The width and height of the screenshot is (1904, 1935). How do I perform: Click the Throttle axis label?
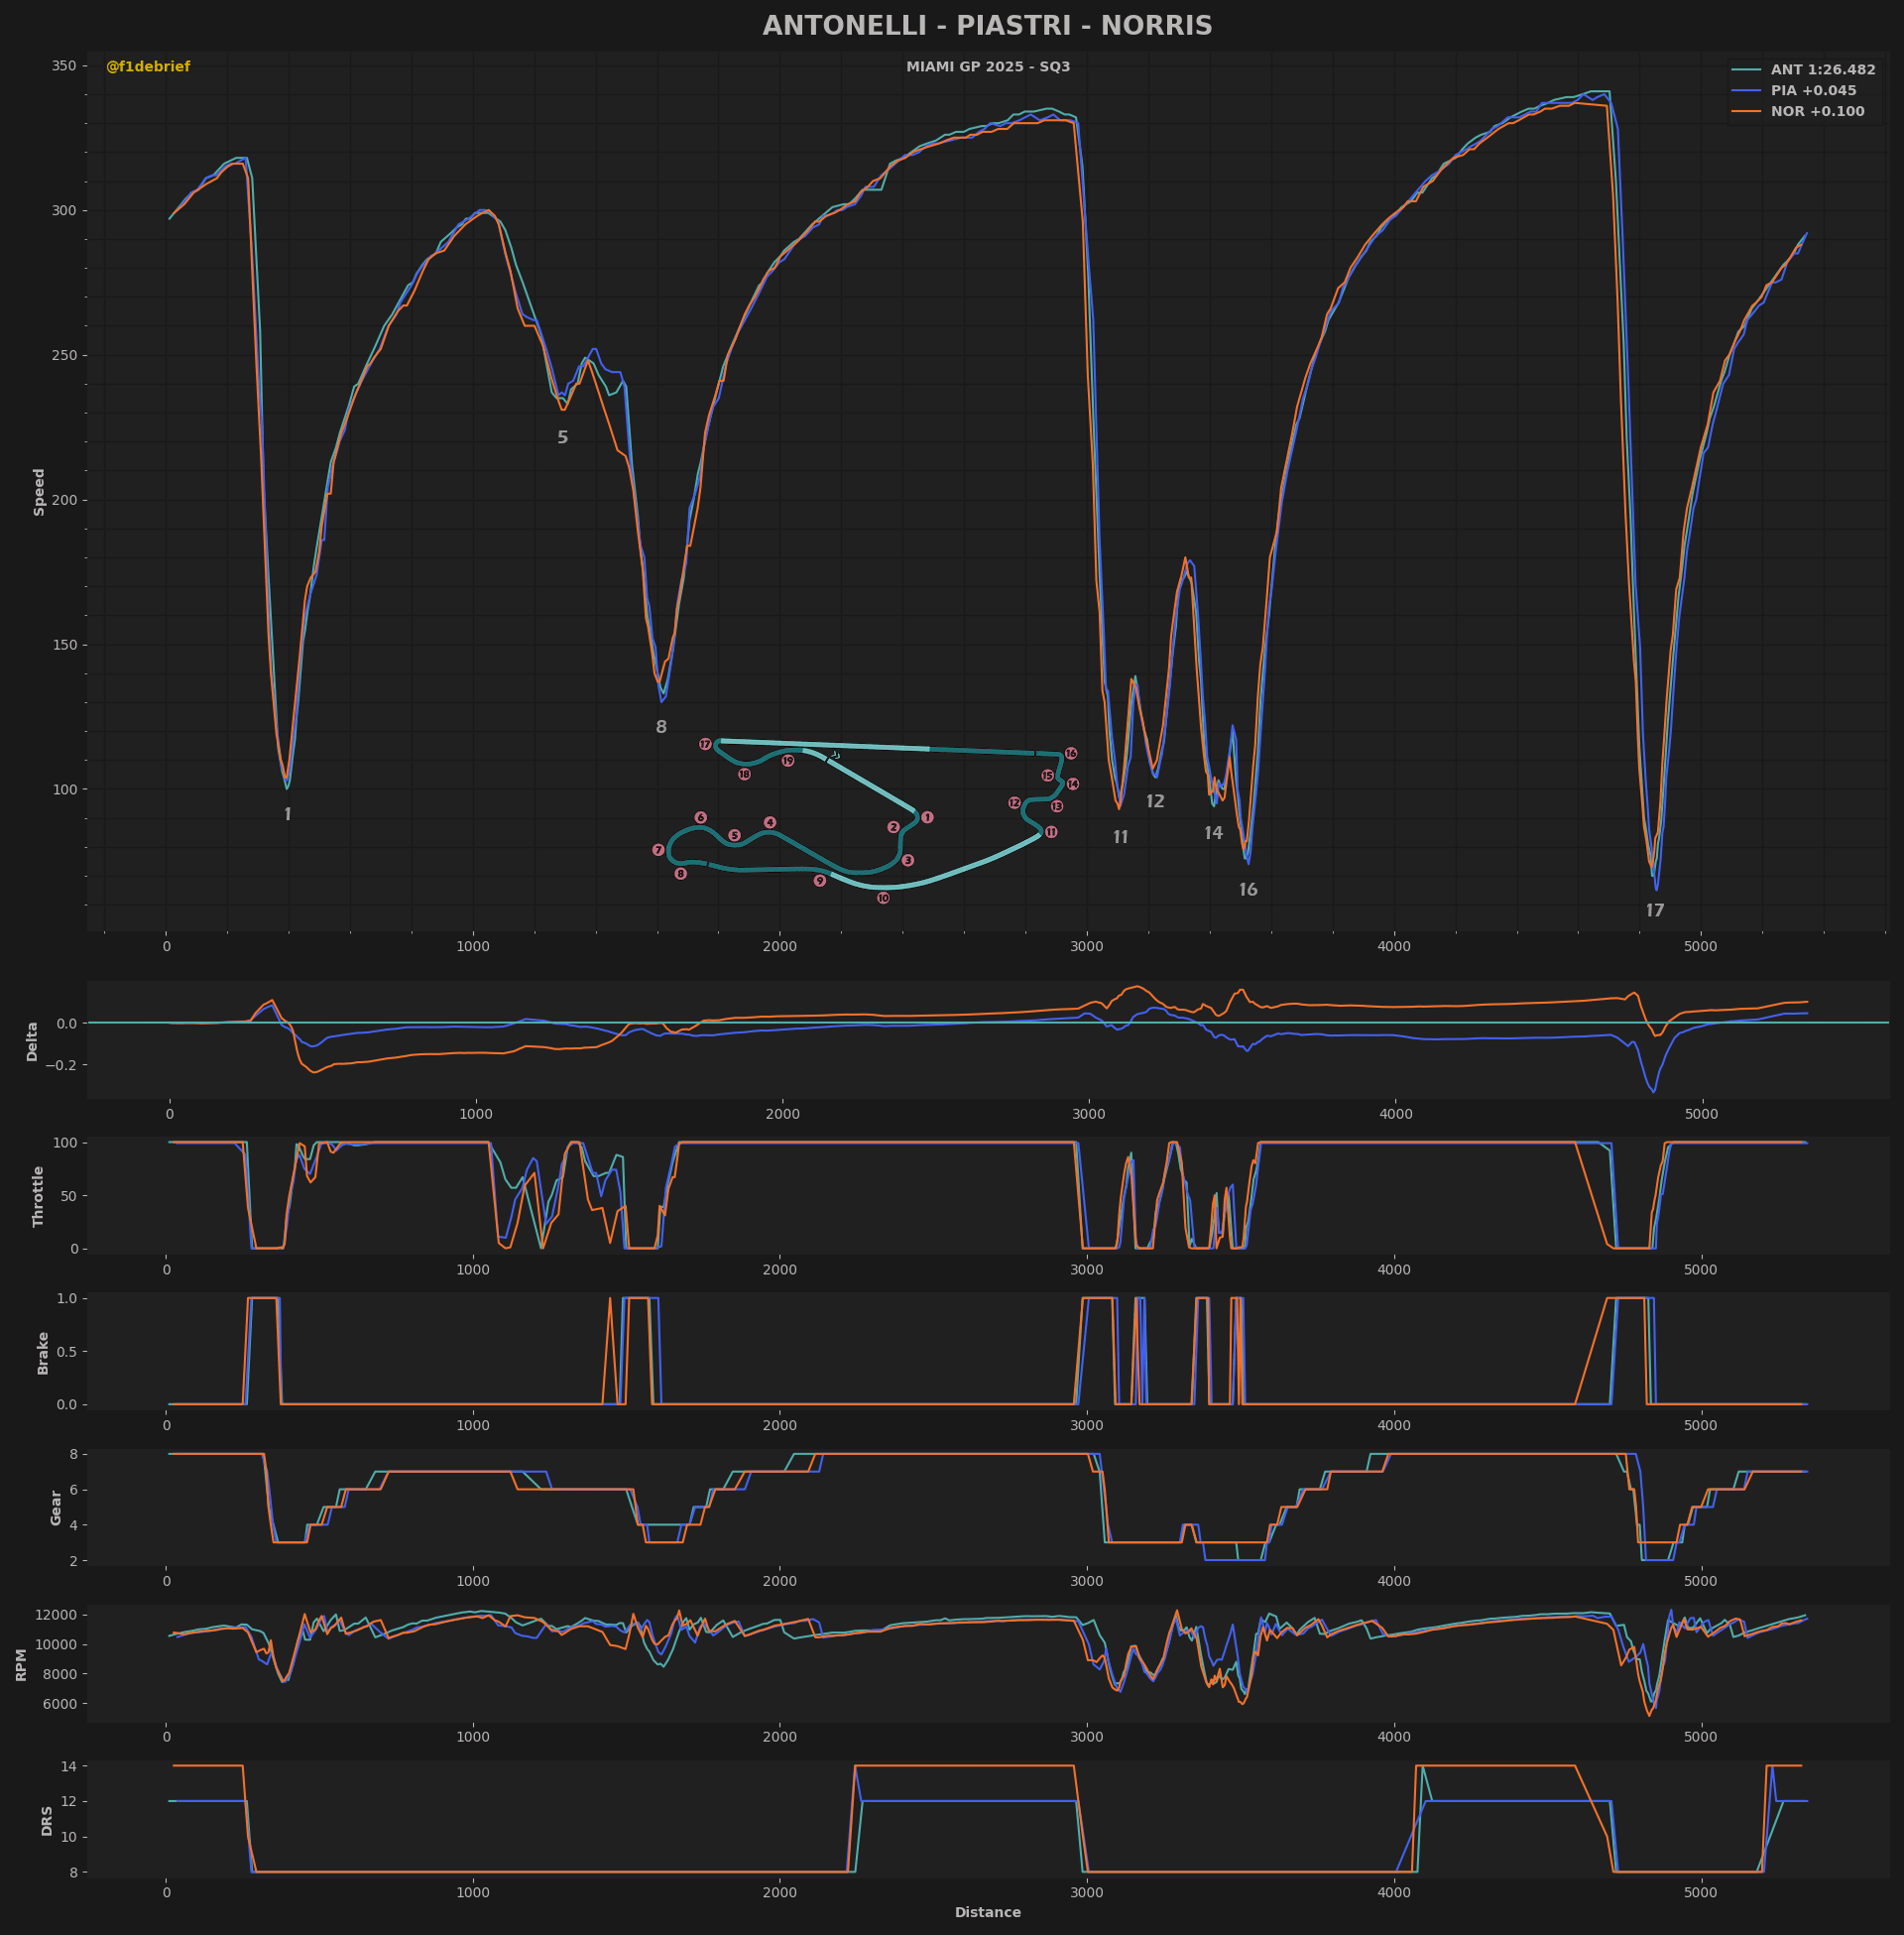[x=39, y=1196]
